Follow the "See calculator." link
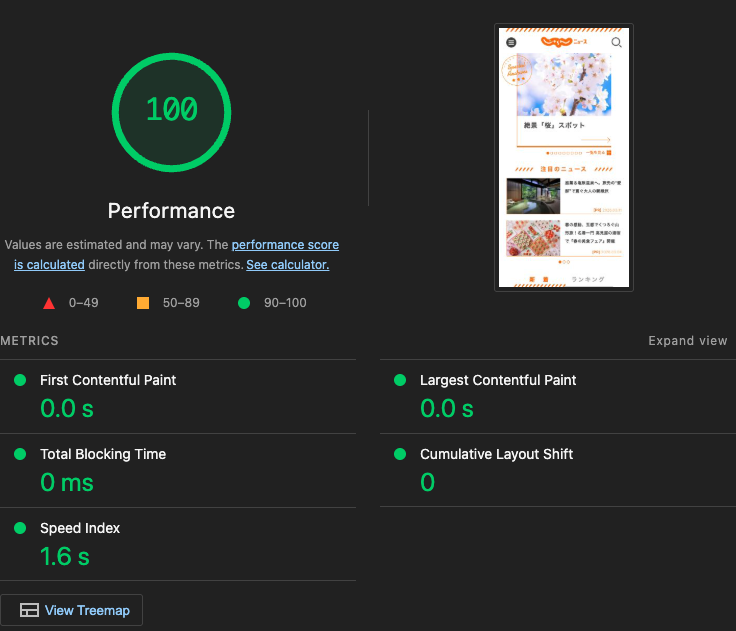This screenshot has width=736, height=631. [x=287, y=265]
